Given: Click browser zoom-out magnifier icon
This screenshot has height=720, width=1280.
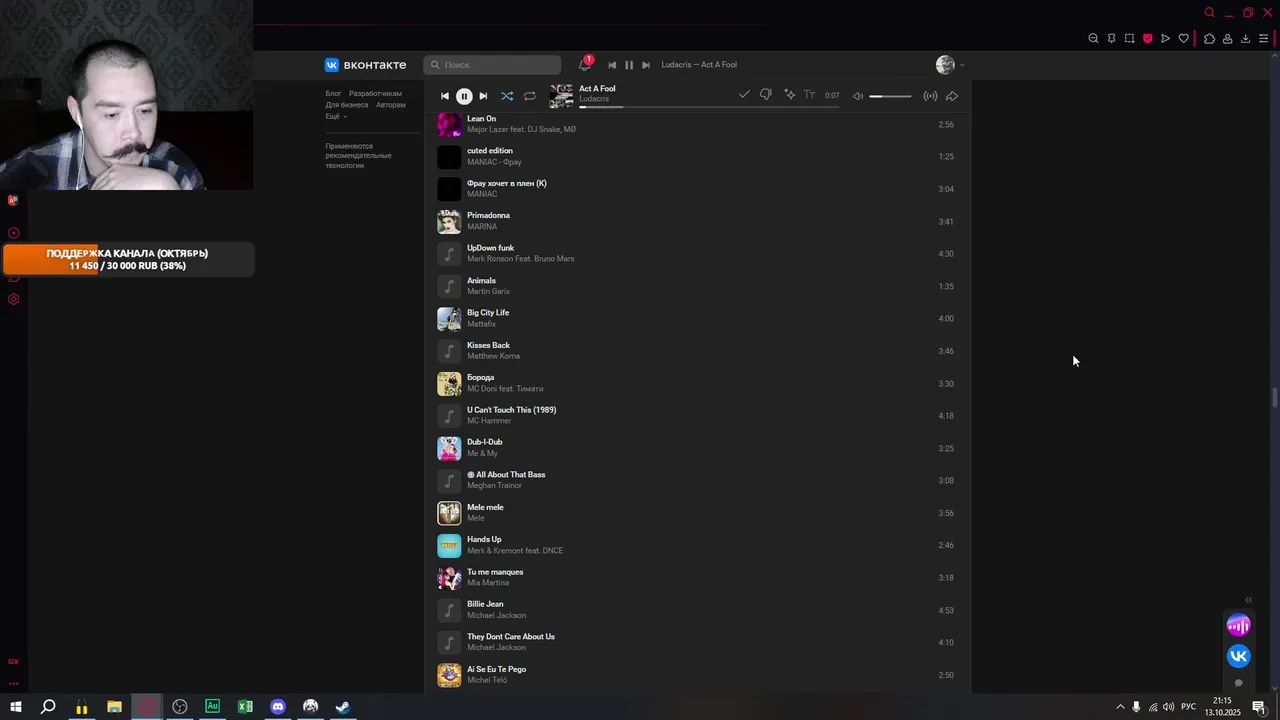Looking at the screenshot, I should 1093,38.
